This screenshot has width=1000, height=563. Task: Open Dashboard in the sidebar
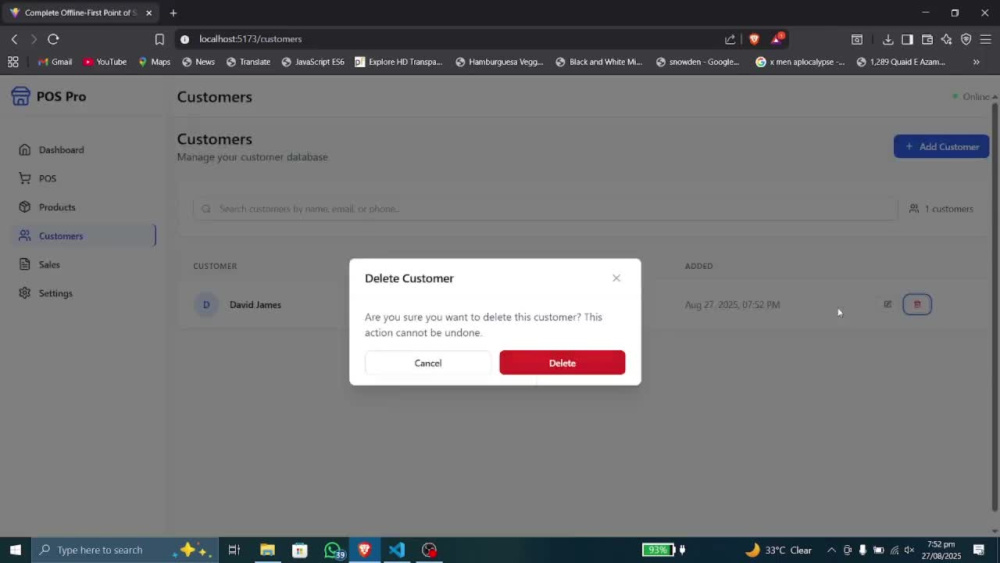[61, 150]
